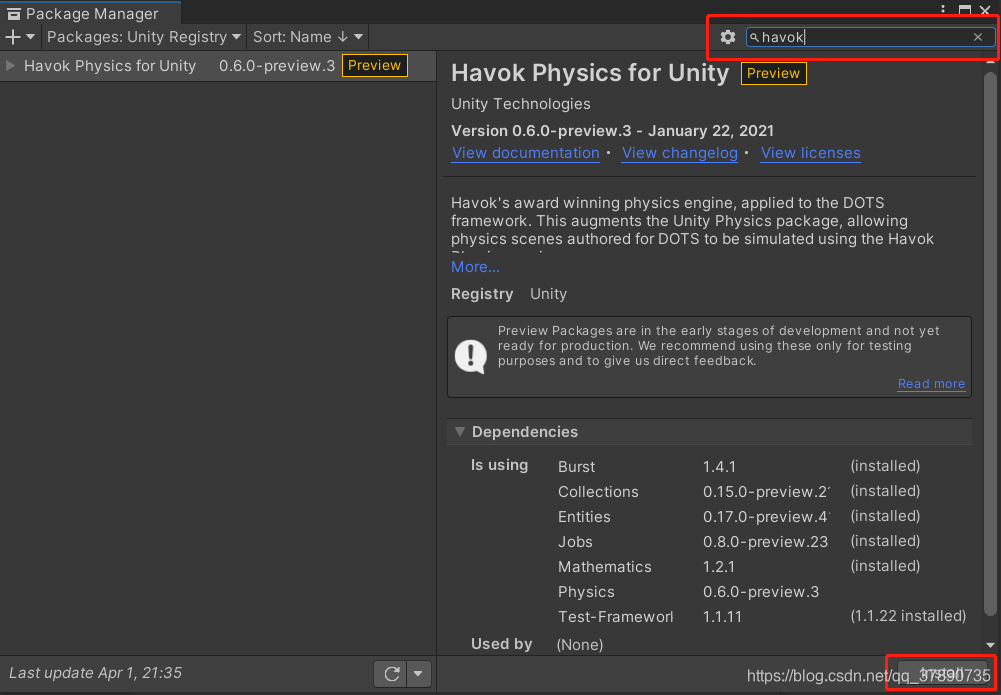
Task: Close the Package Manager window
Action: click(985, 10)
